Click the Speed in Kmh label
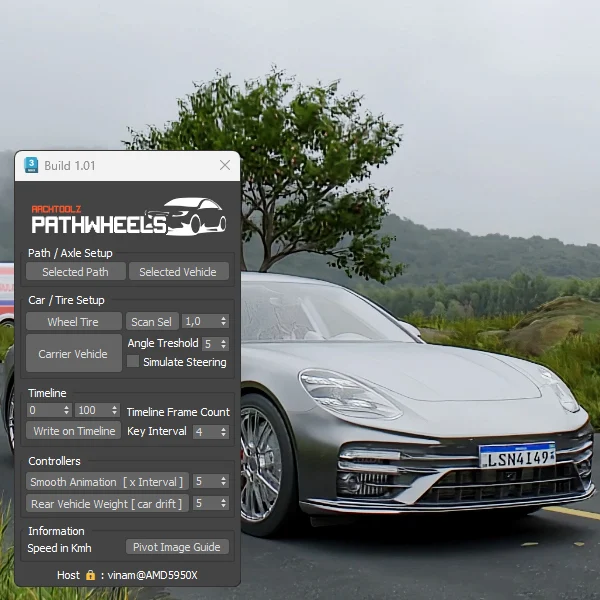This screenshot has height=600, width=600. [x=59, y=548]
